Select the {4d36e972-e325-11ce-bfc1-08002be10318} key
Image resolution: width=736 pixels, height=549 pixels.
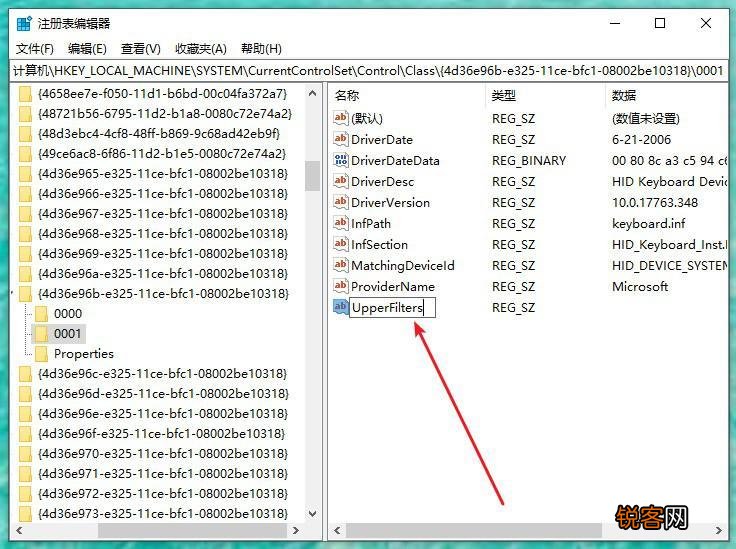tap(162, 493)
